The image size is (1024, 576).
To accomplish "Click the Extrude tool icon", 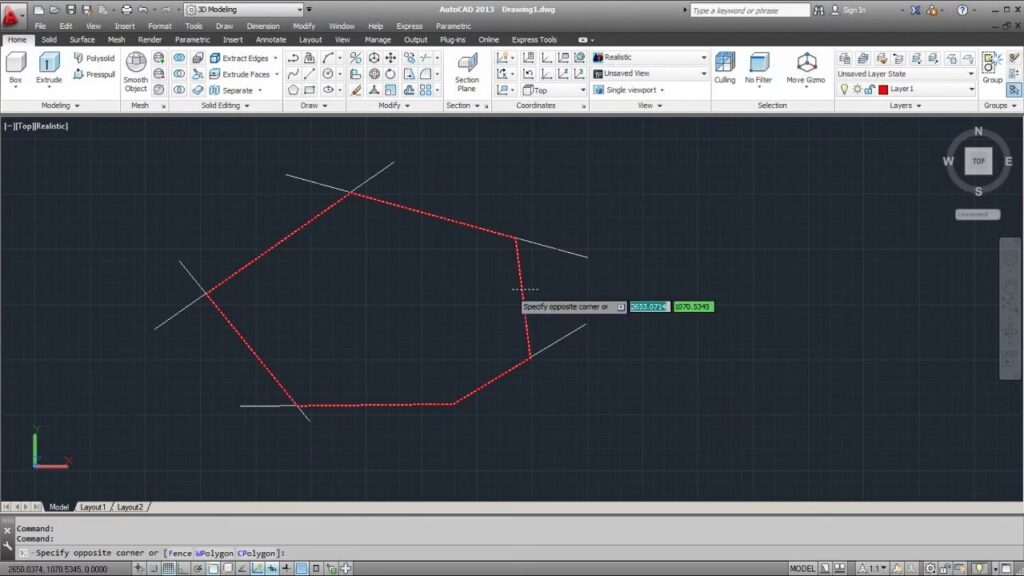I will pos(49,68).
